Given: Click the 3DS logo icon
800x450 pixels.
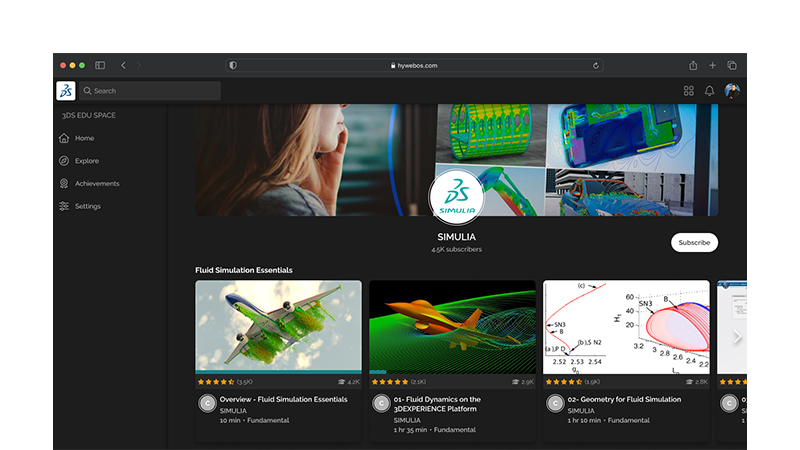Looking at the screenshot, I should (x=66, y=91).
